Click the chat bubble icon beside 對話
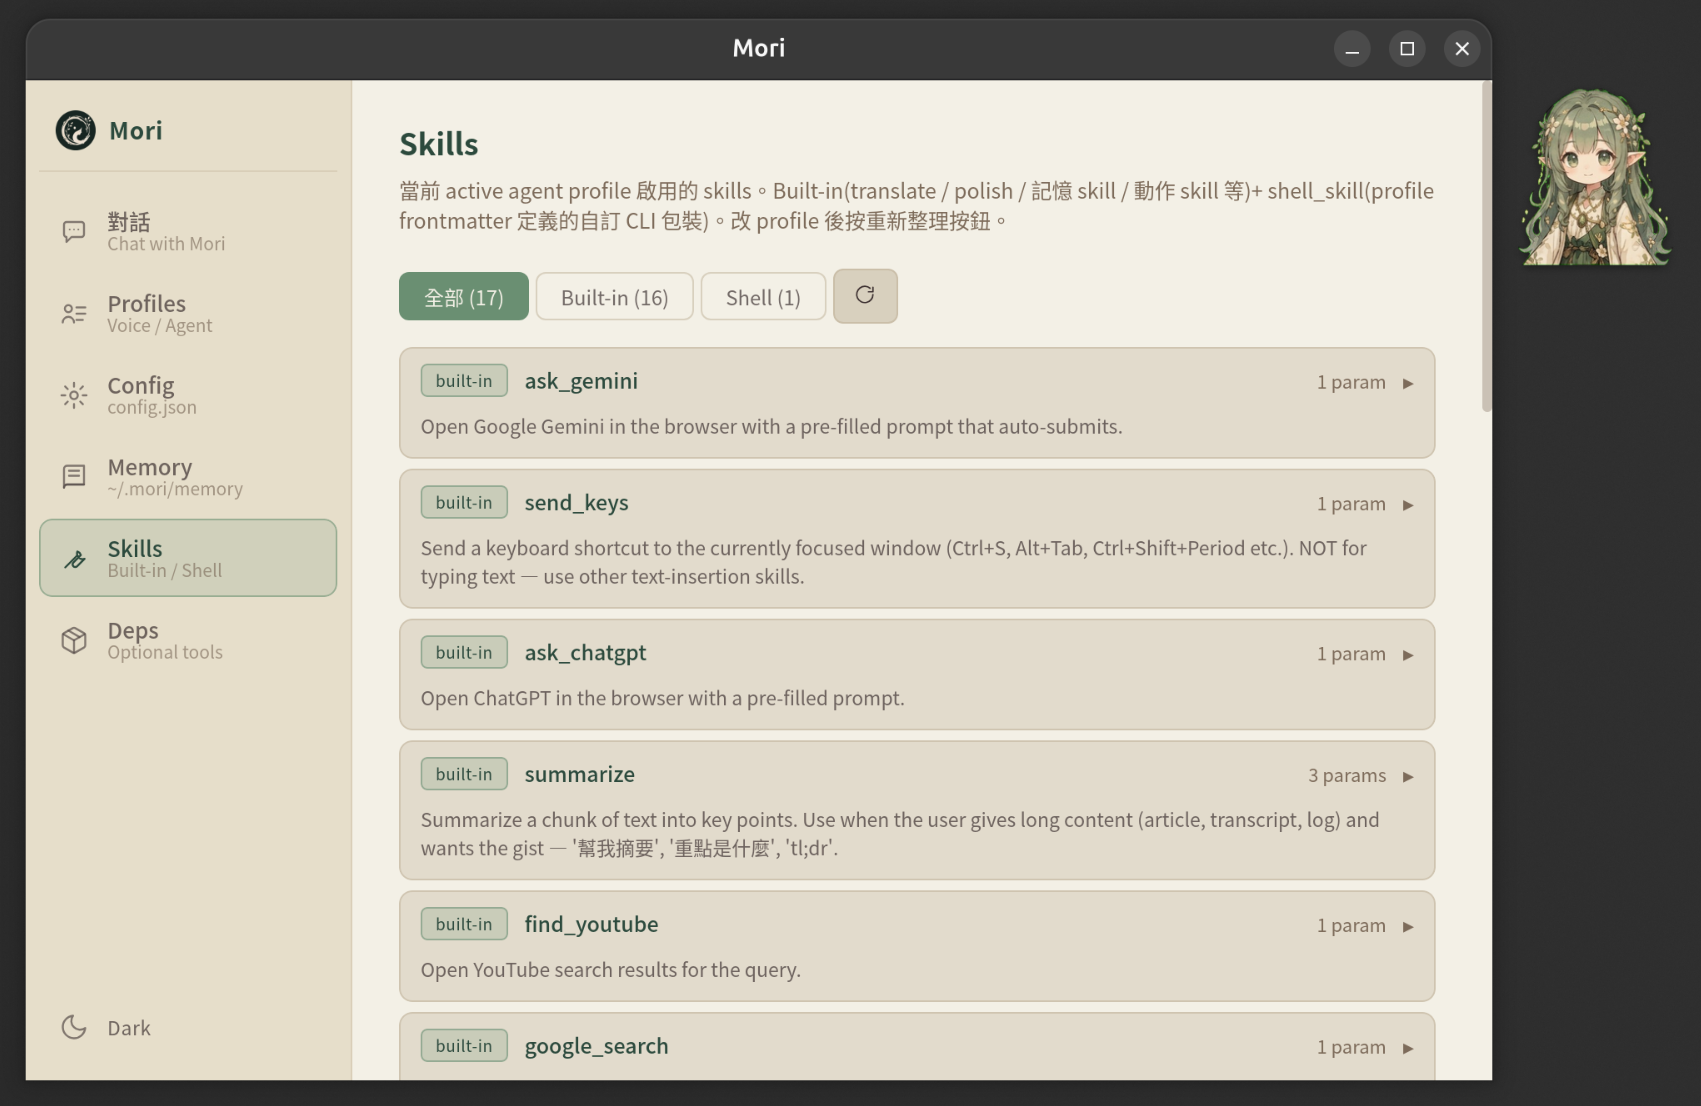 (x=74, y=232)
